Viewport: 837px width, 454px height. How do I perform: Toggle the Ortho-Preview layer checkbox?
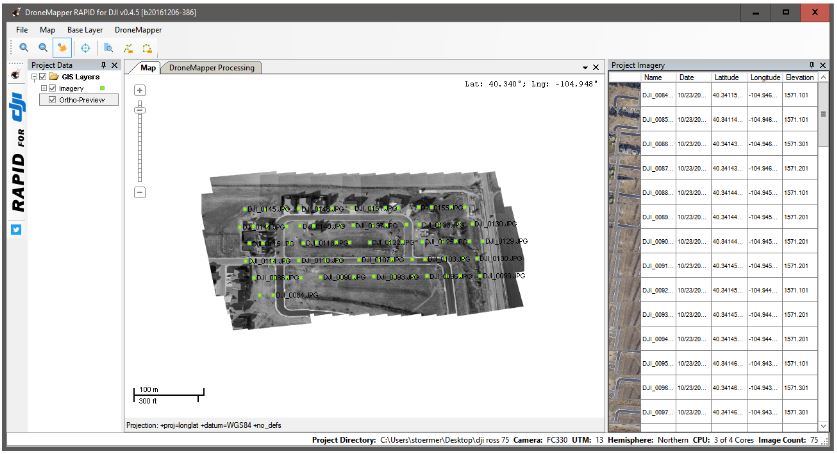point(52,100)
